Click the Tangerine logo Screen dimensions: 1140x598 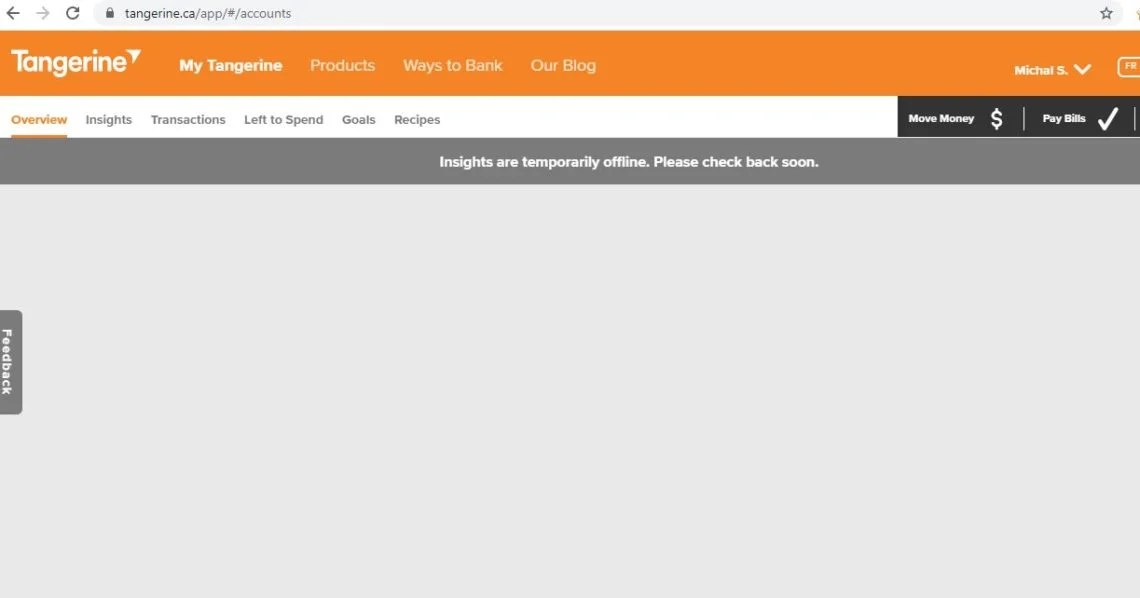75,62
